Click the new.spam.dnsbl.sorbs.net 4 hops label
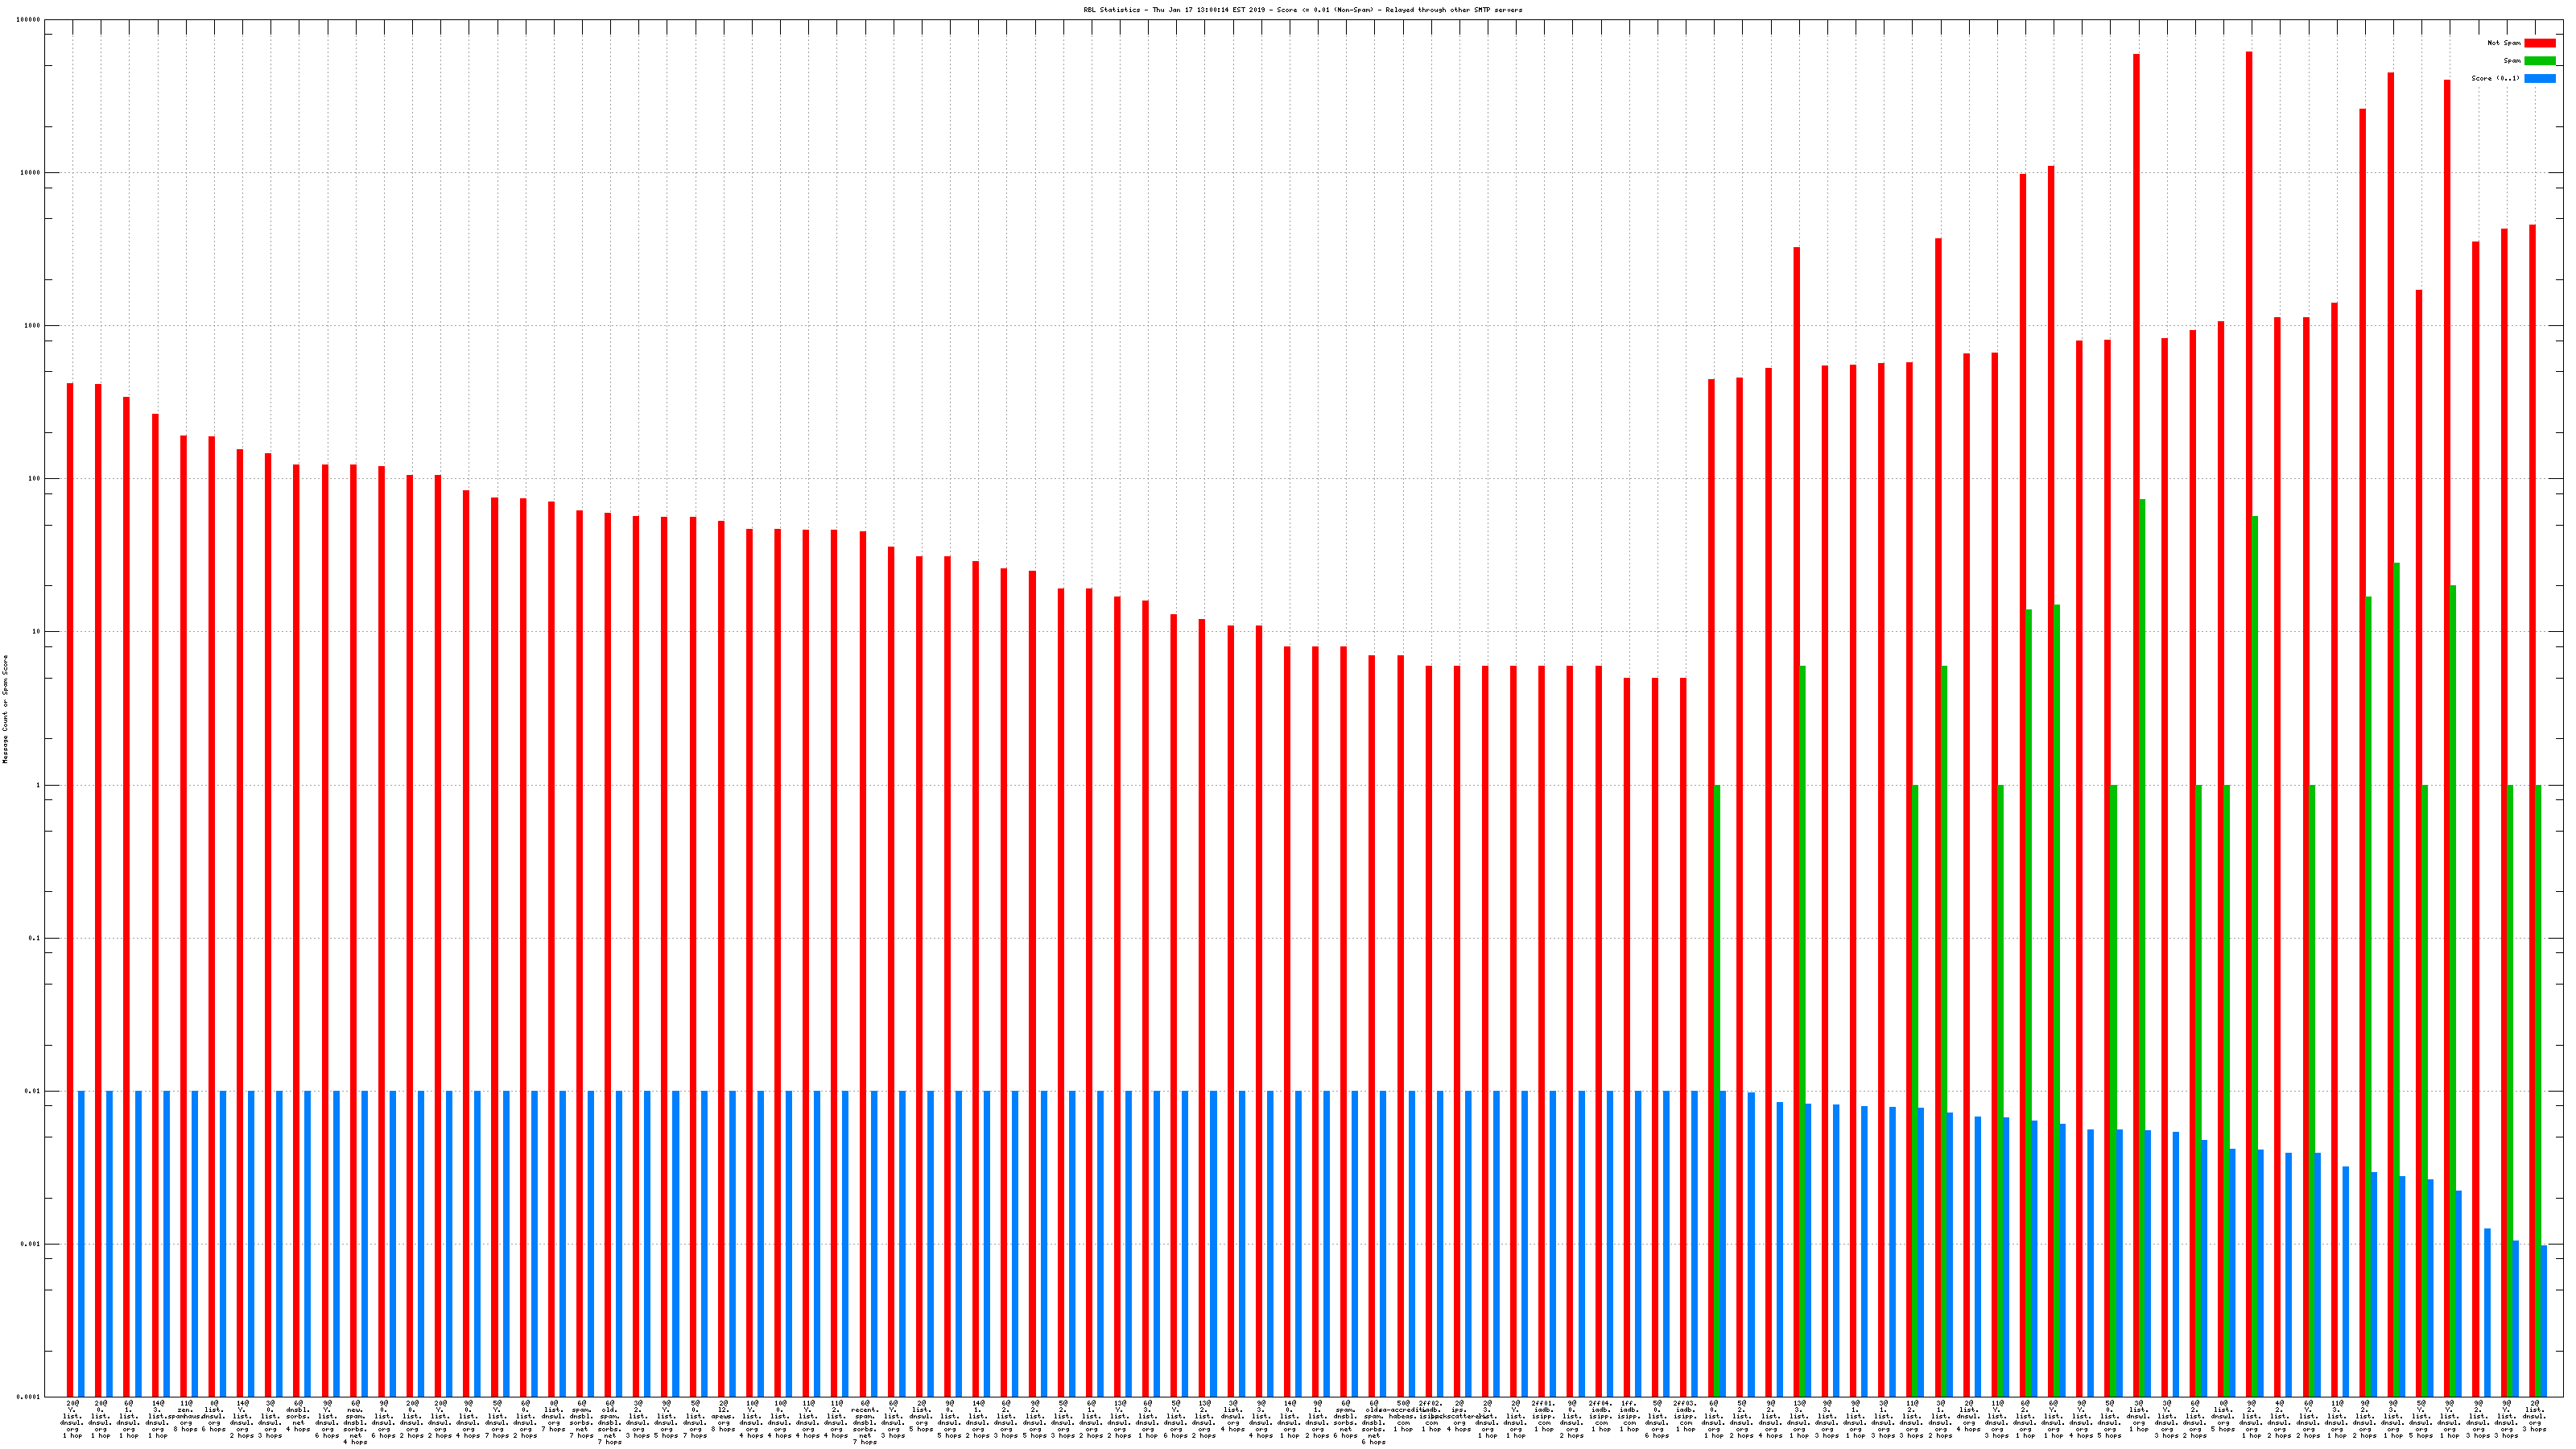This screenshot has height=1449, width=2576. pos(355,1423)
